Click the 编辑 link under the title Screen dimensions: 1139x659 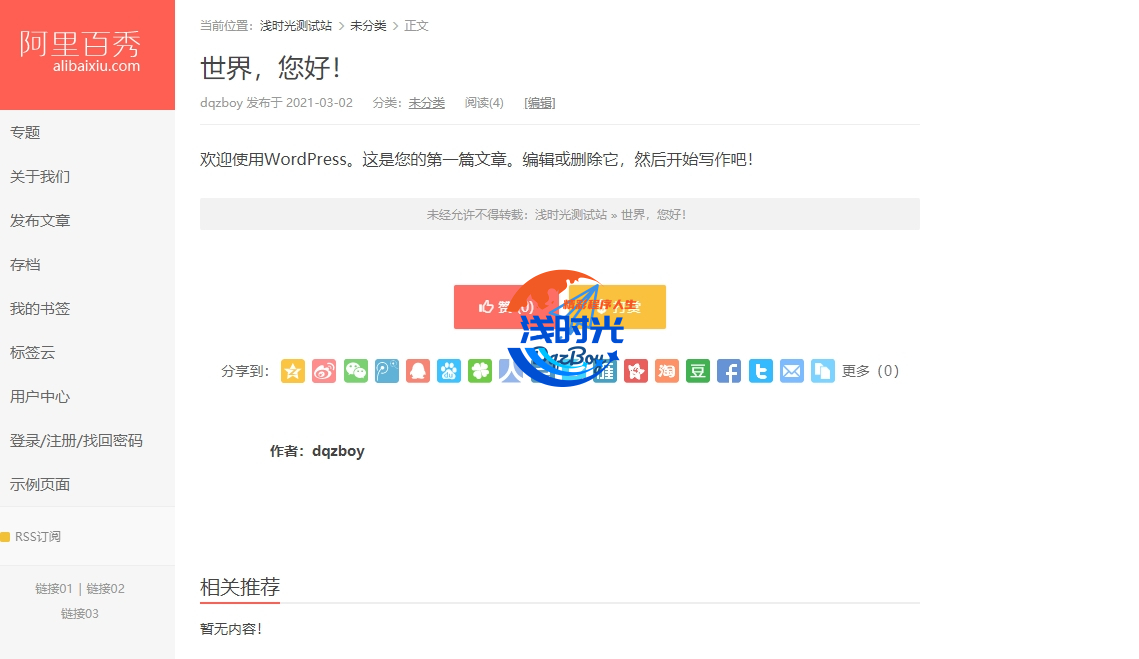[540, 103]
